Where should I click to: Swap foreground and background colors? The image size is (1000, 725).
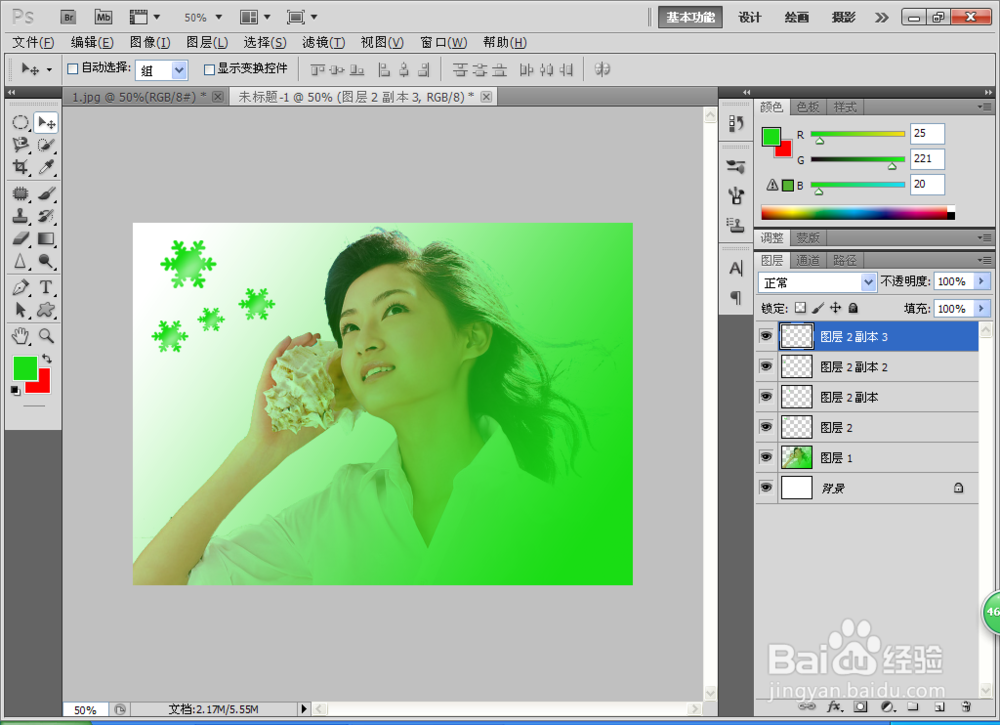pyautogui.click(x=47, y=358)
